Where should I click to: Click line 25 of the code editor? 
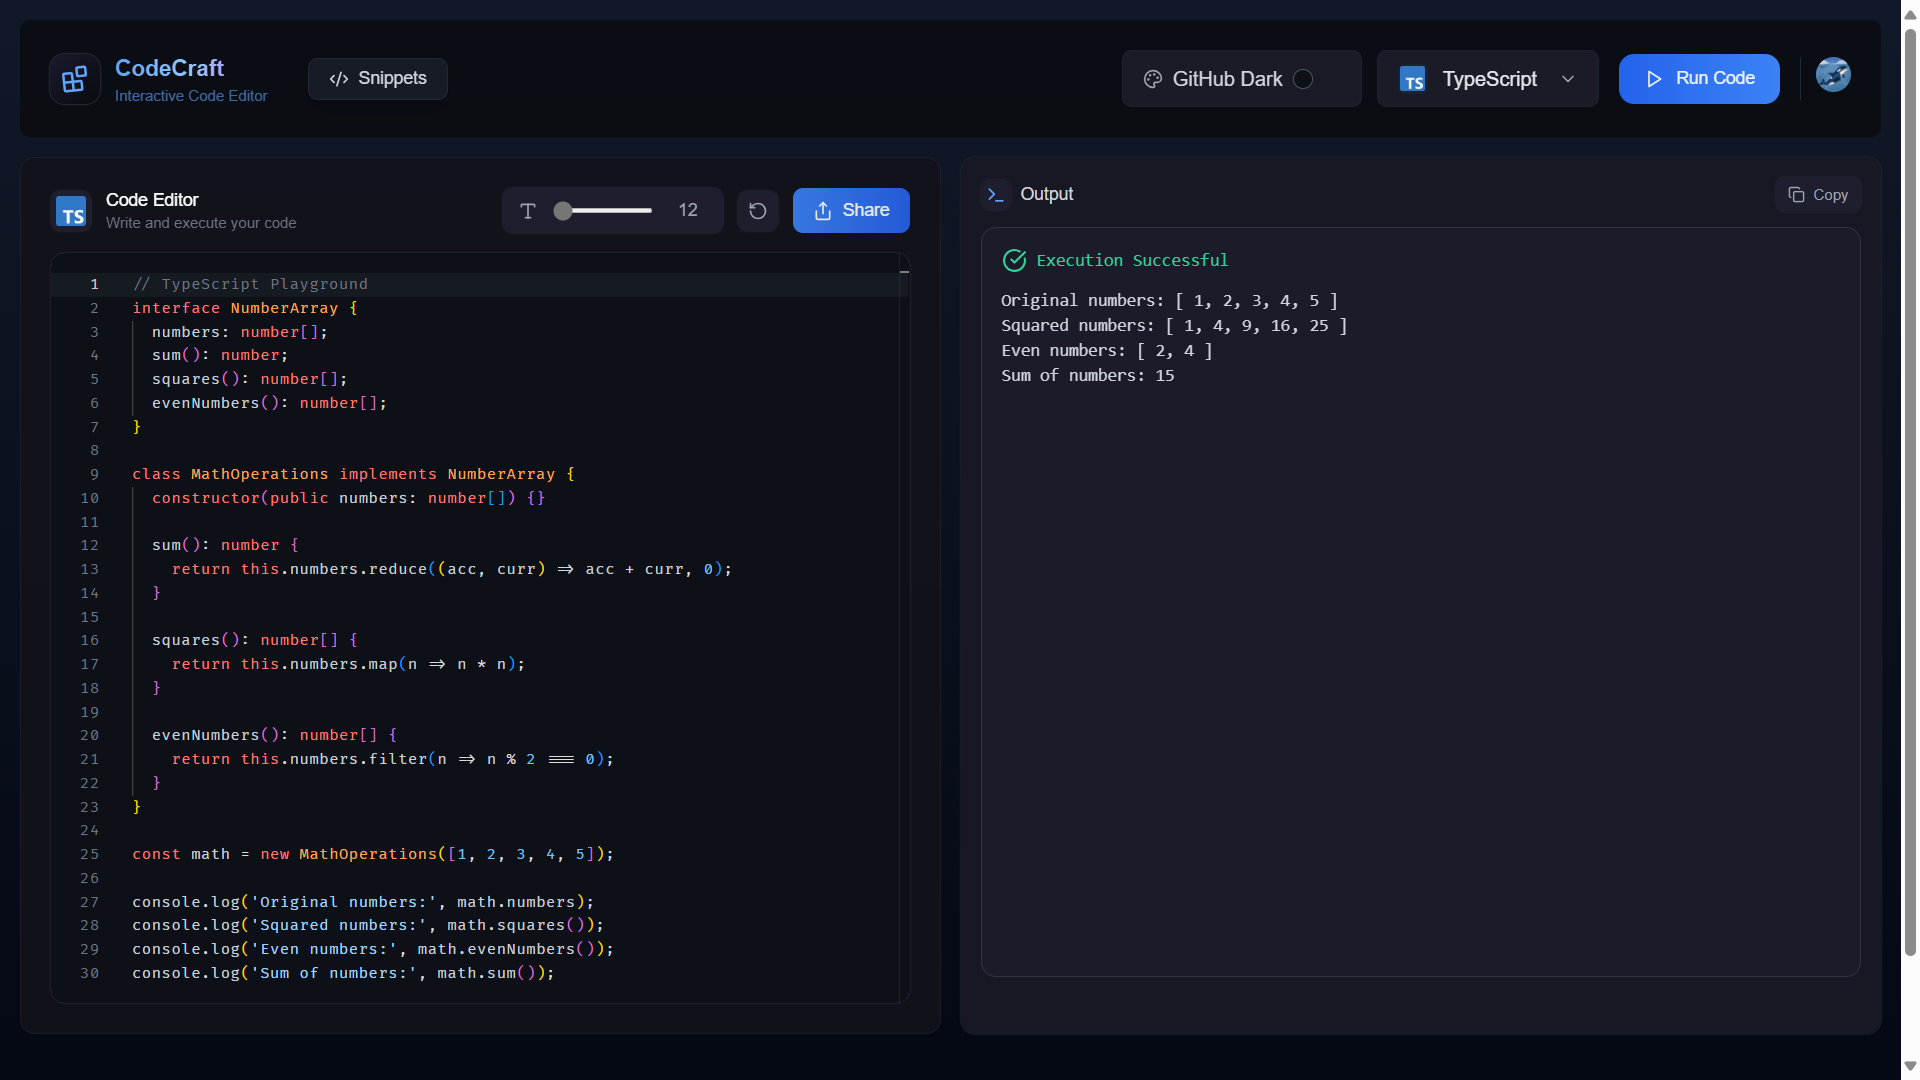coord(372,854)
